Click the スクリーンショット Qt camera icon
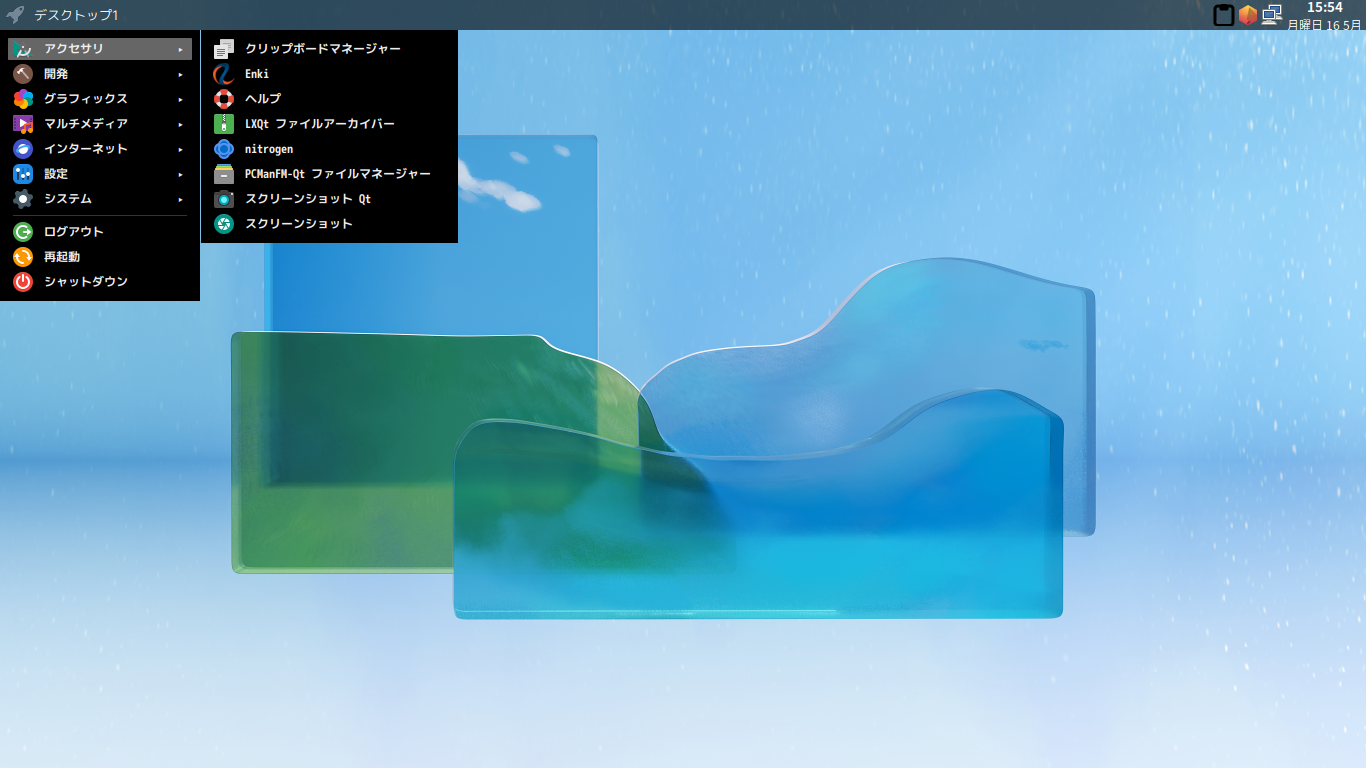1366x768 pixels. [224, 199]
